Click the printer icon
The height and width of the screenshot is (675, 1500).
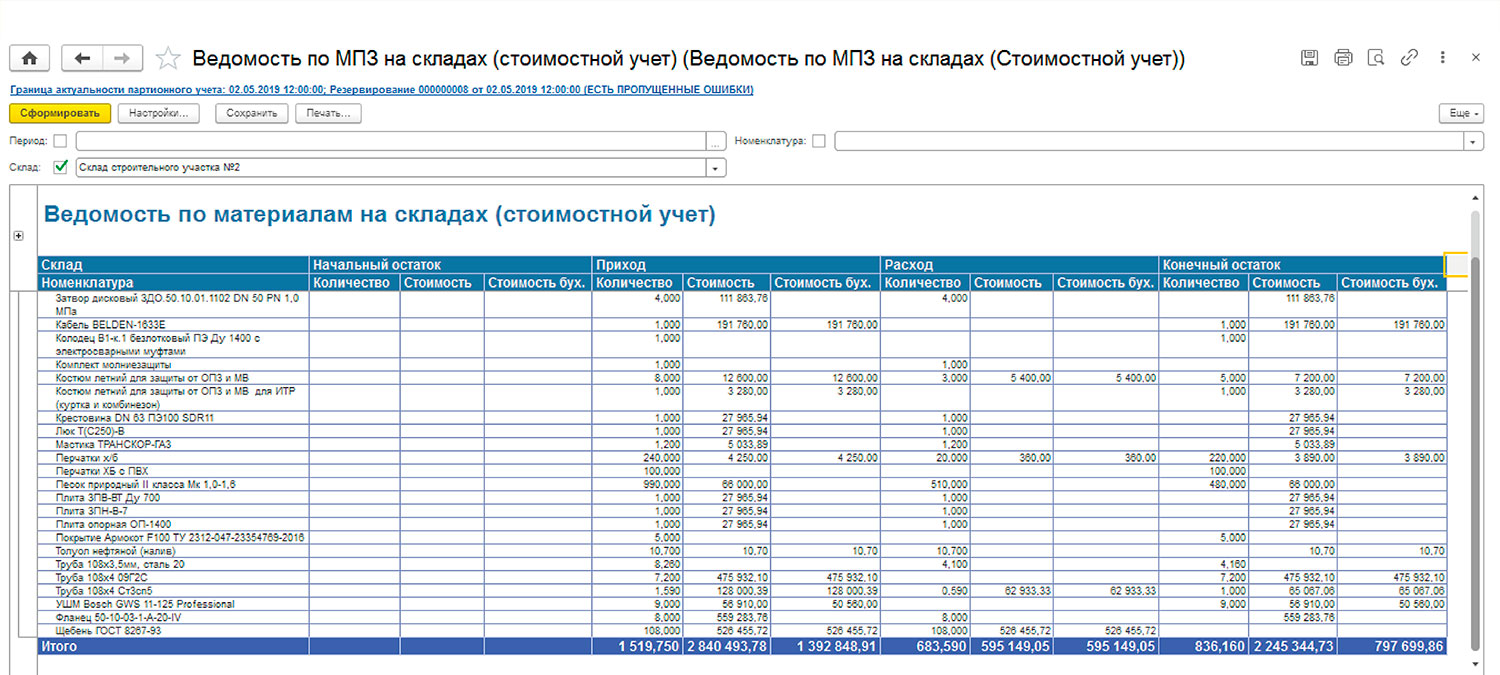[1343, 58]
